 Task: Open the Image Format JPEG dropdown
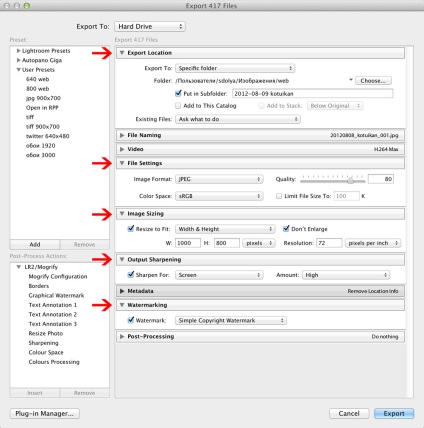click(x=219, y=179)
